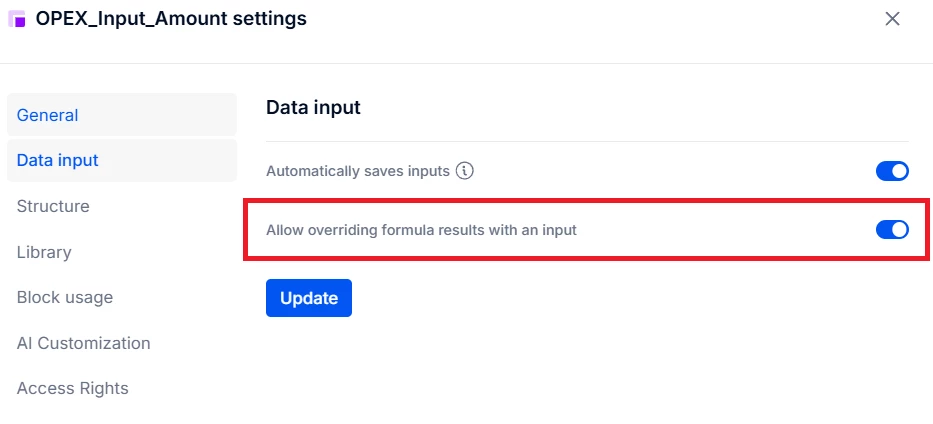Save the data input settings with Update
Image resolution: width=933 pixels, height=424 pixels.
coord(309,298)
